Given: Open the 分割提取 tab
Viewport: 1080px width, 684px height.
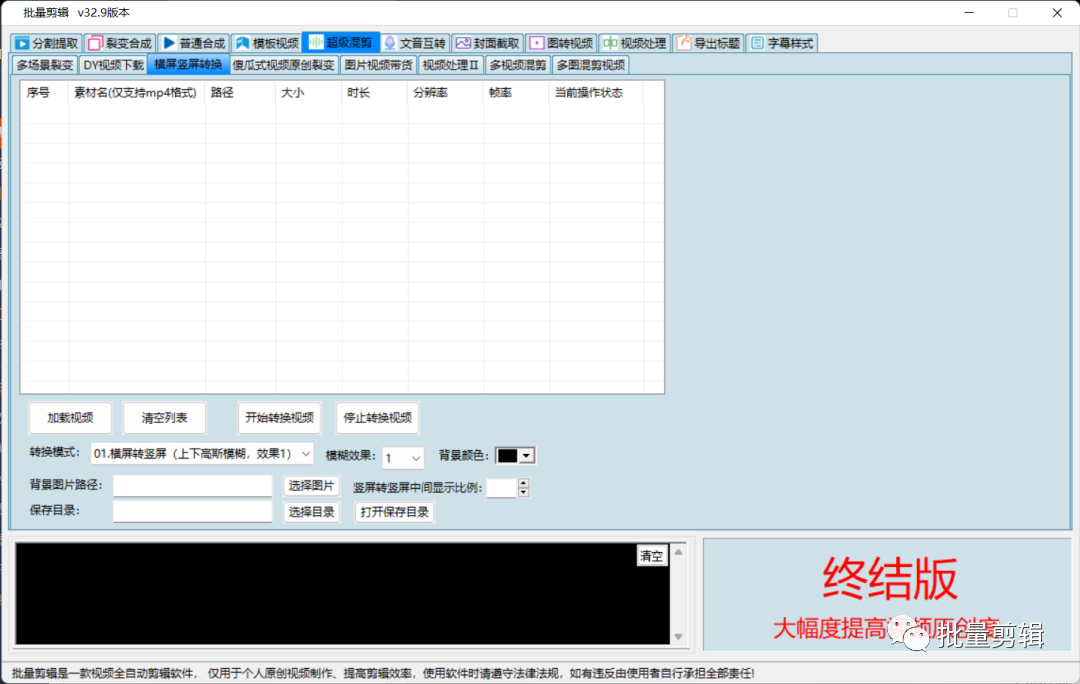Looking at the screenshot, I should tap(47, 43).
